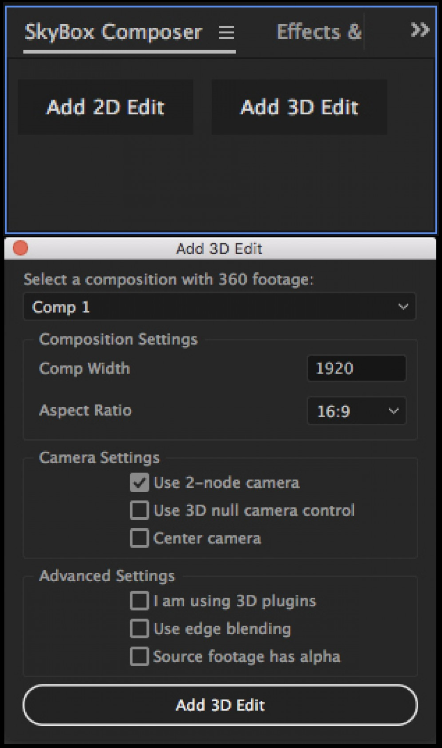Switch to the Effects & Presets tab

319,32
